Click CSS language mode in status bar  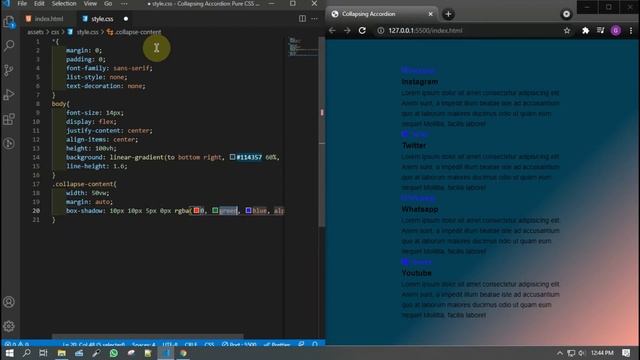coord(209,345)
